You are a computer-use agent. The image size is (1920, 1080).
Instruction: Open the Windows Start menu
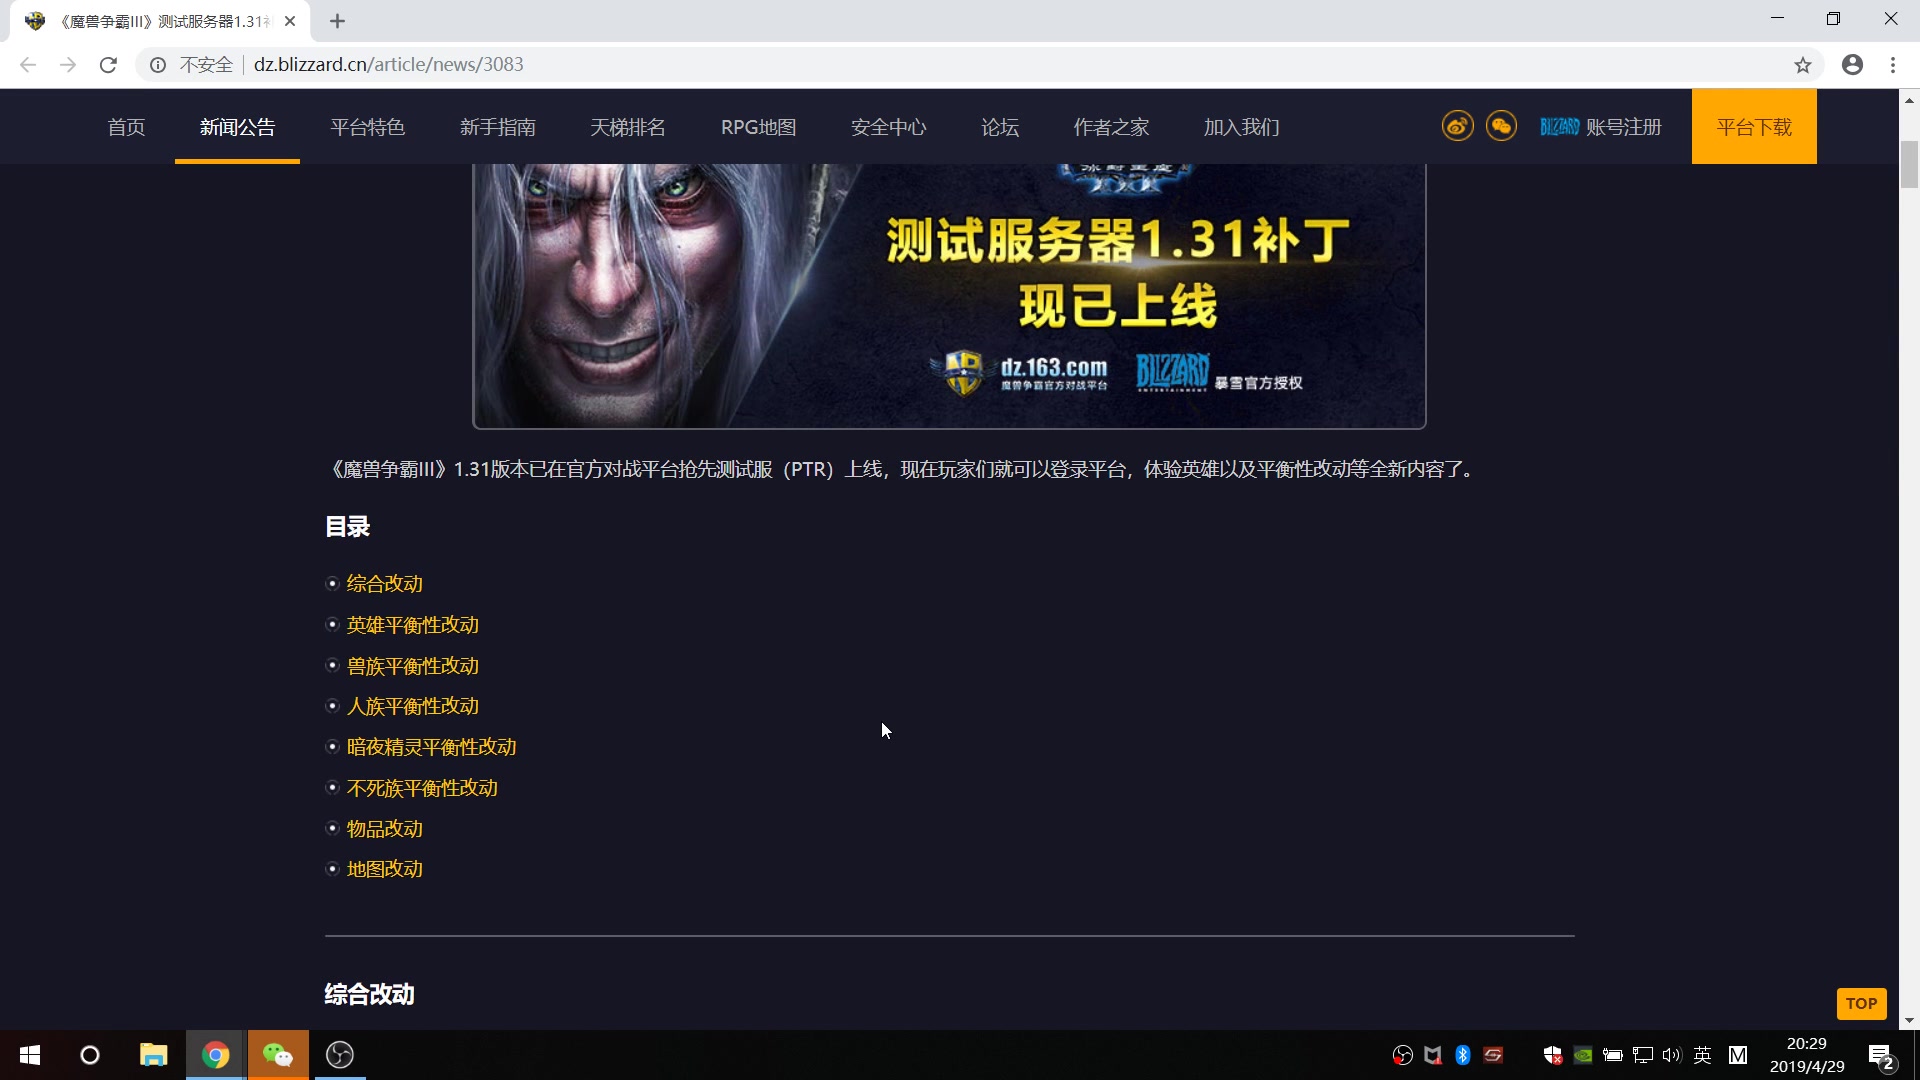tap(30, 1055)
